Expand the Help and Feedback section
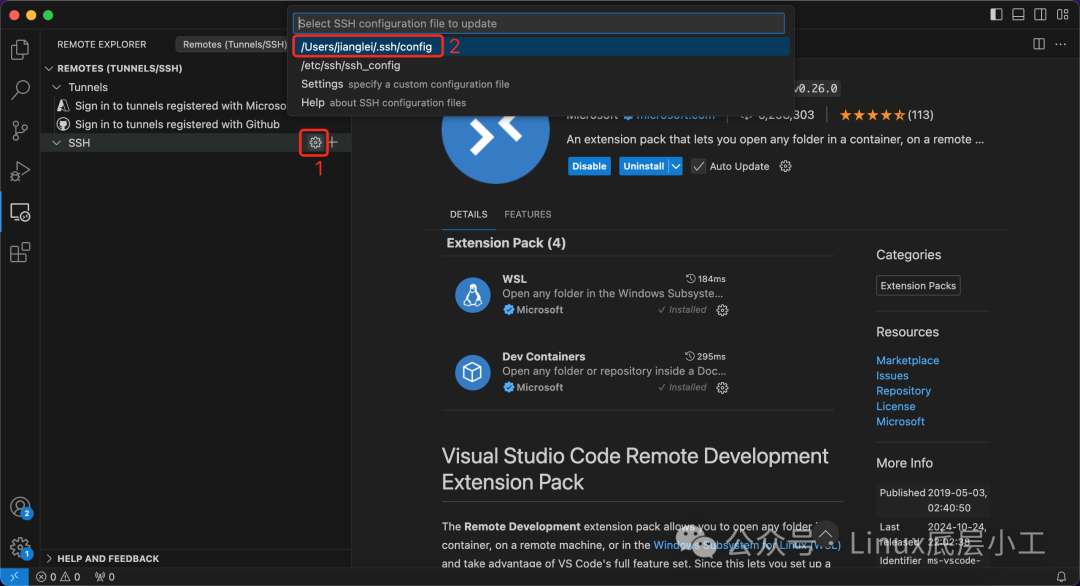Screen dimensions: 1080x586 [x=49, y=558]
